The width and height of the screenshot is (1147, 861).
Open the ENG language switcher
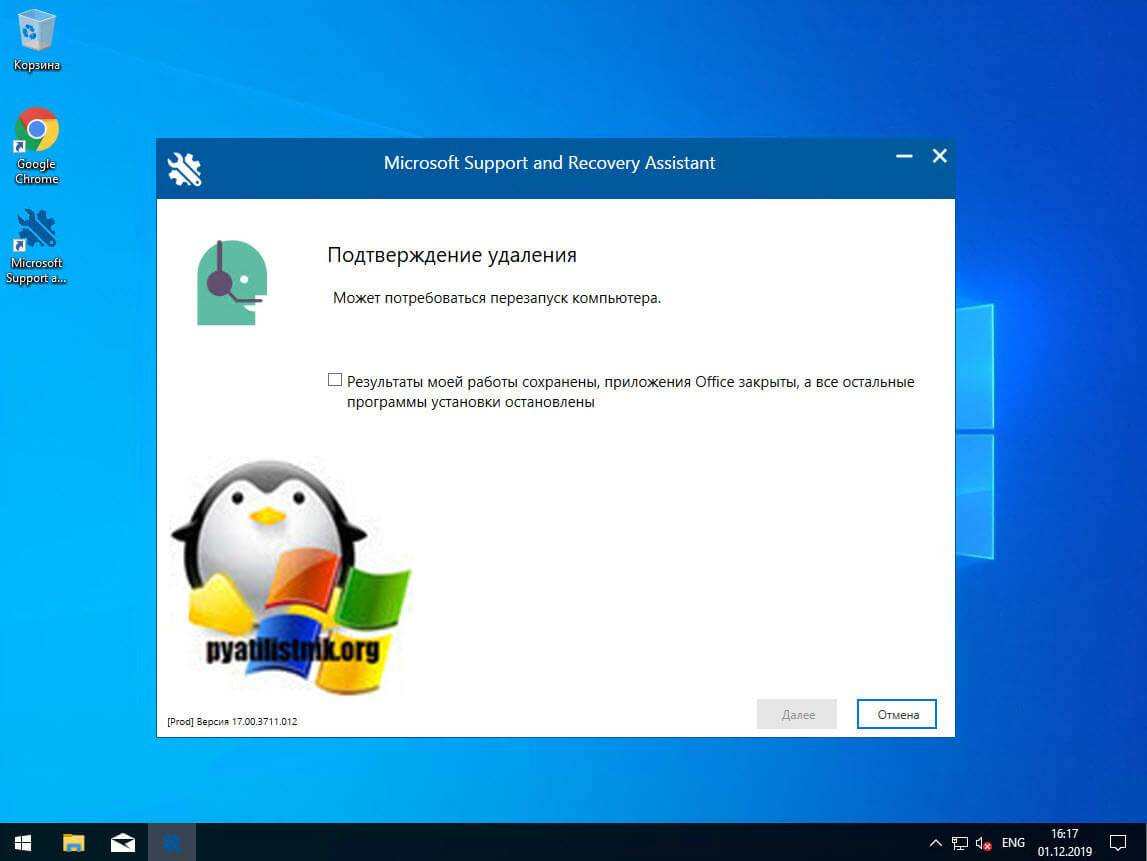point(1013,843)
